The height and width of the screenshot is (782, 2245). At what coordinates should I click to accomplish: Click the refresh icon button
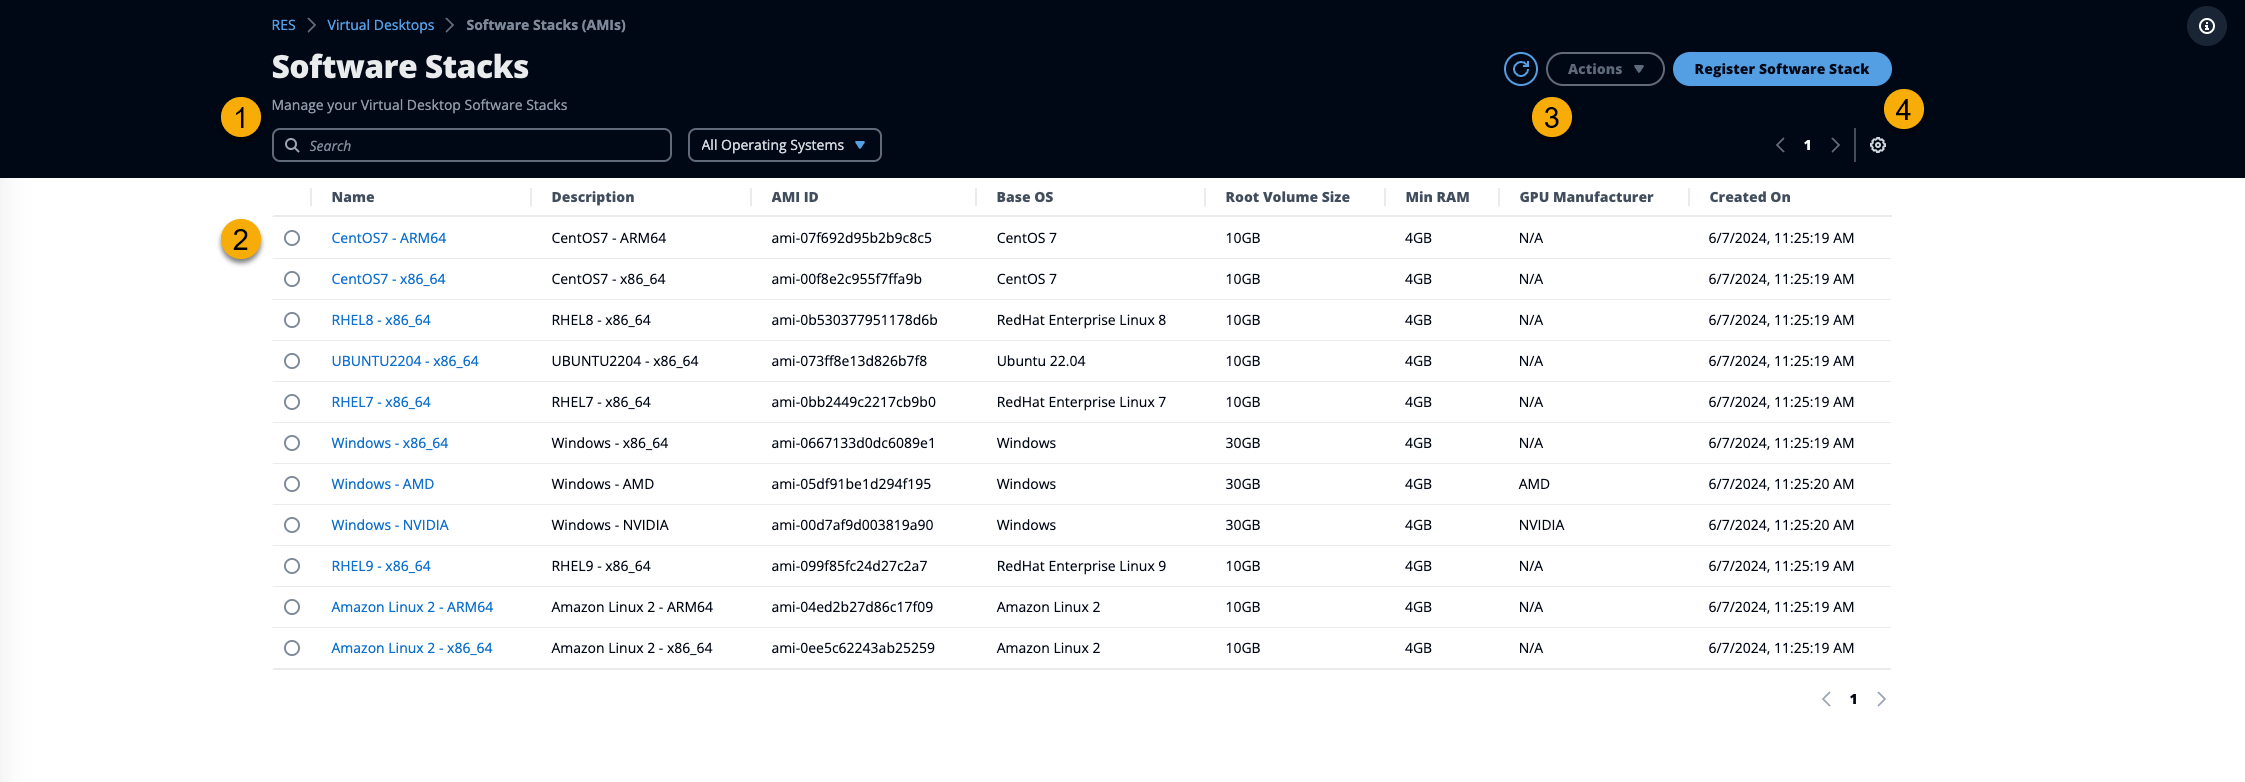[1520, 69]
